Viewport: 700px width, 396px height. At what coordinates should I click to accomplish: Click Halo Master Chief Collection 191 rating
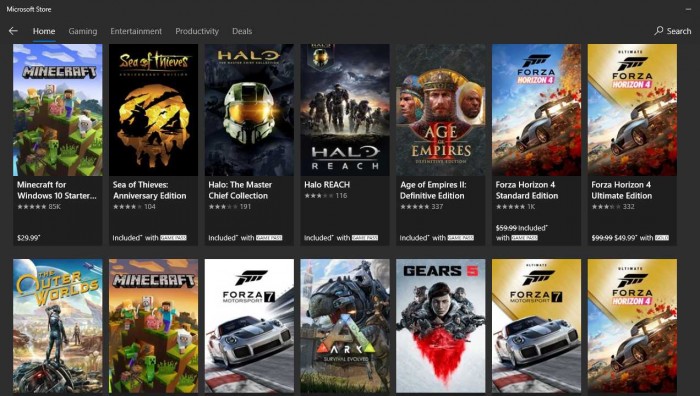pos(229,207)
